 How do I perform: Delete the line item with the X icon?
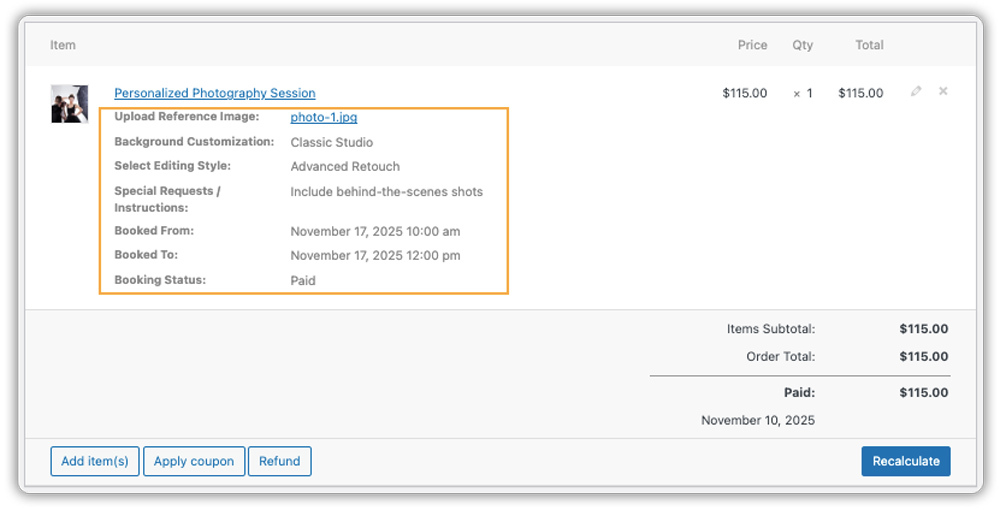(x=943, y=92)
